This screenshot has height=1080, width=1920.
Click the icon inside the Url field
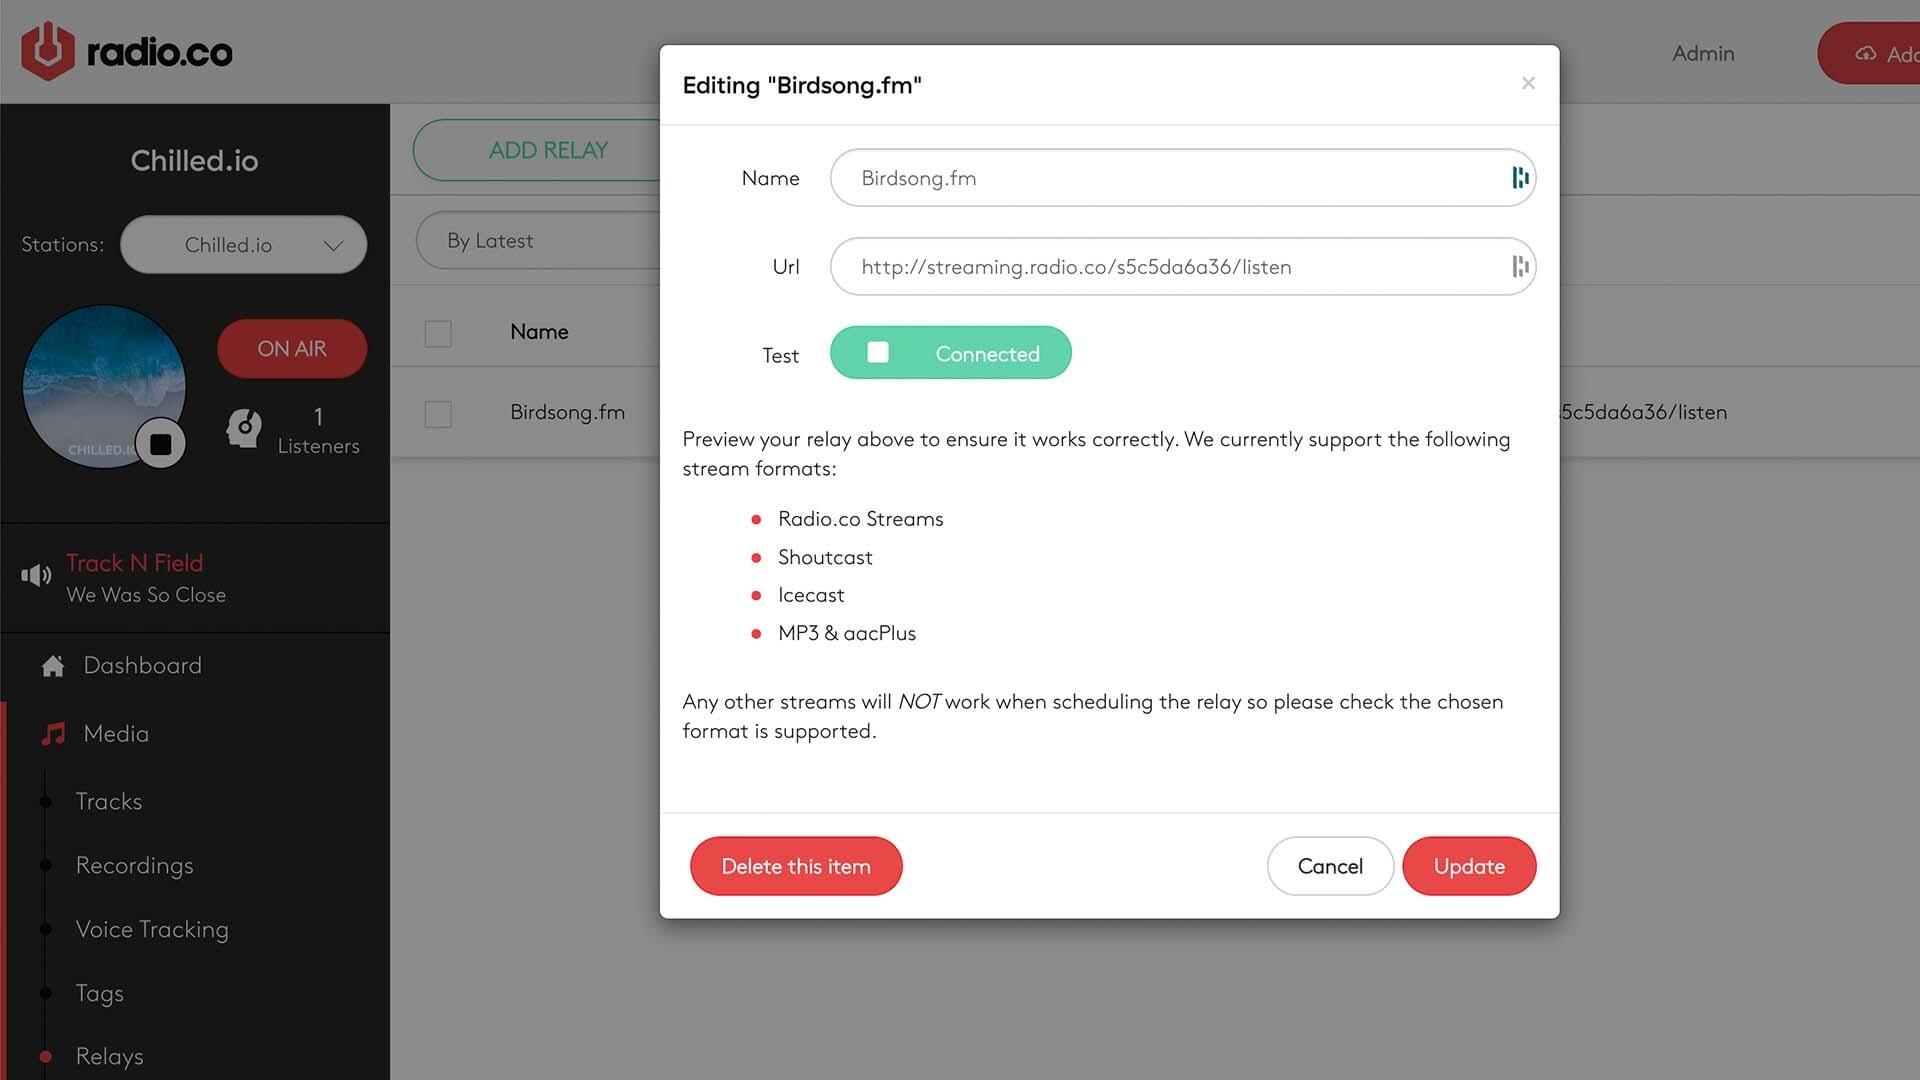[x=1519, y=267]
